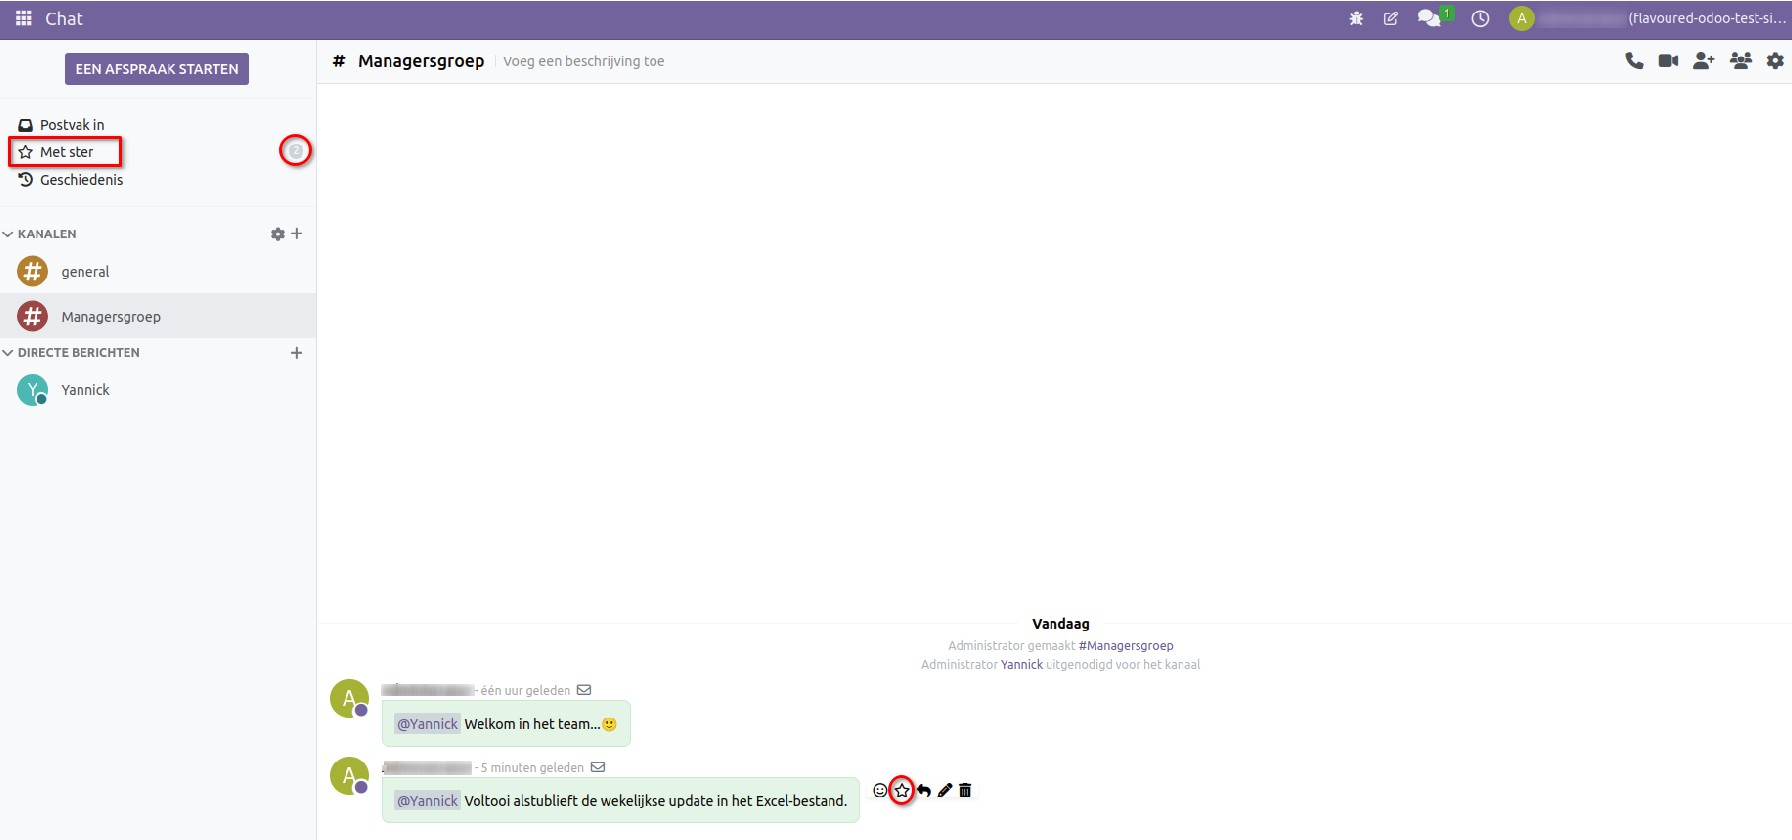Add a reaction with smiley icon

pos(880,790)
